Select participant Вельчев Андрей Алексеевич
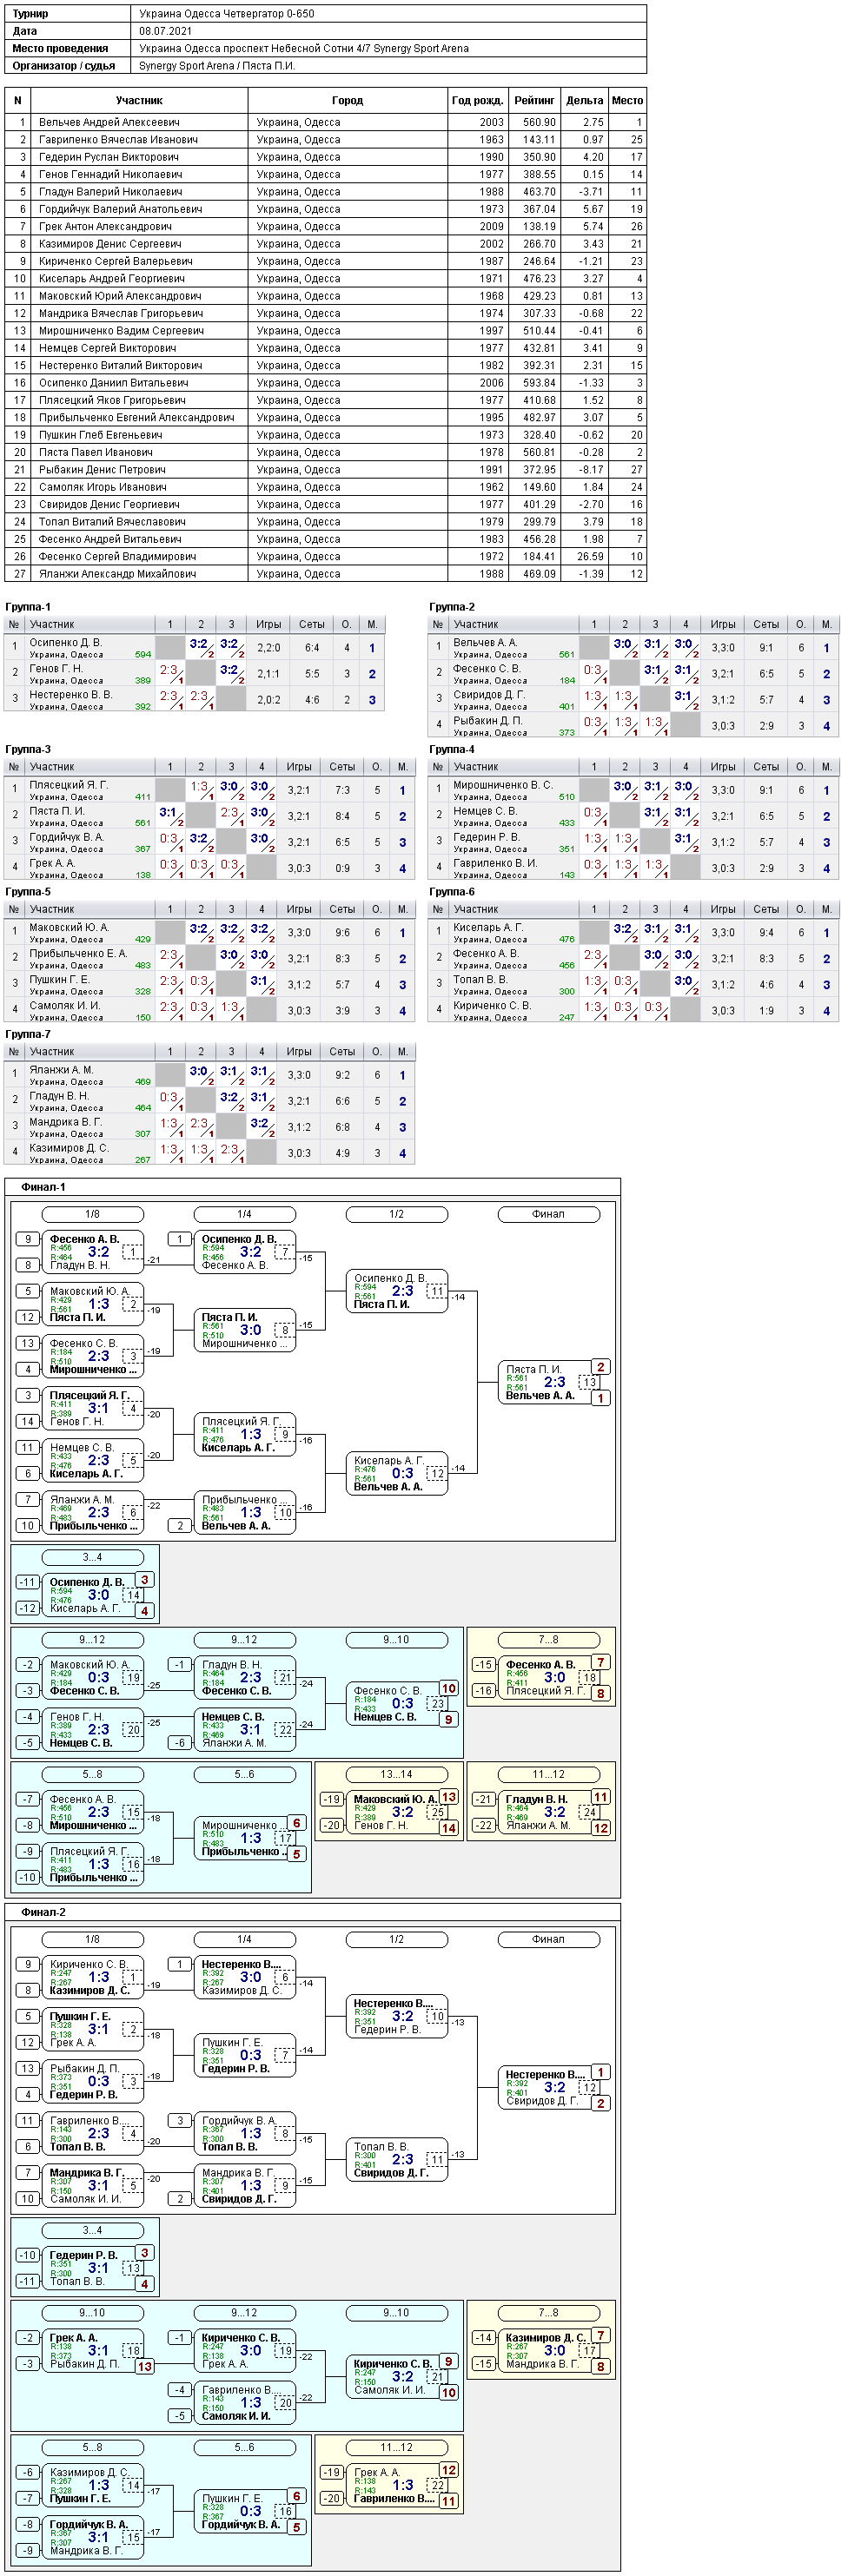Viewport: 848px width, 2576px height. [109, 122]
